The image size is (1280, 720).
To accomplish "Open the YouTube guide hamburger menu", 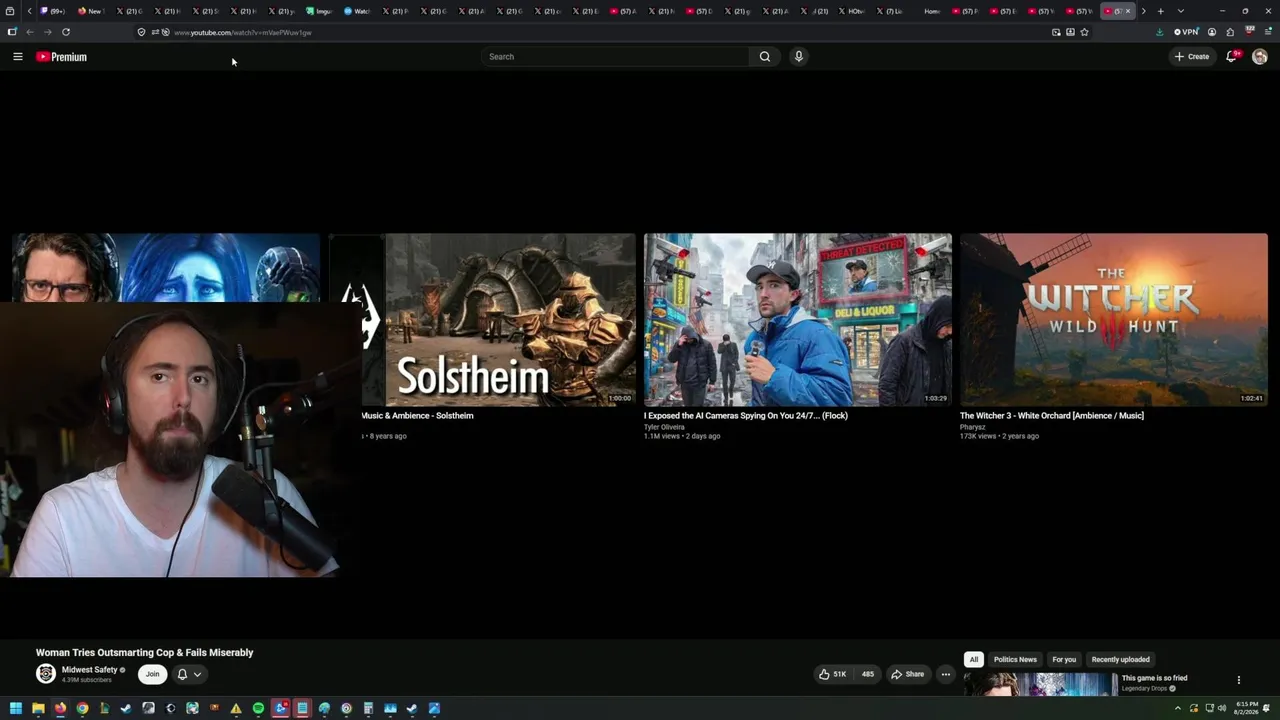I will tap(18, 57).
